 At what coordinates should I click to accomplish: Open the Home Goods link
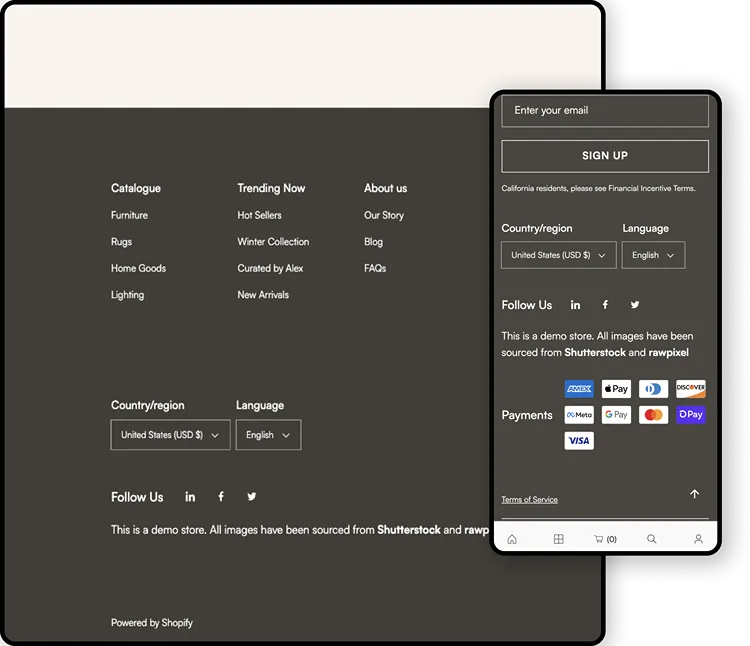click(x=138, y=268)
